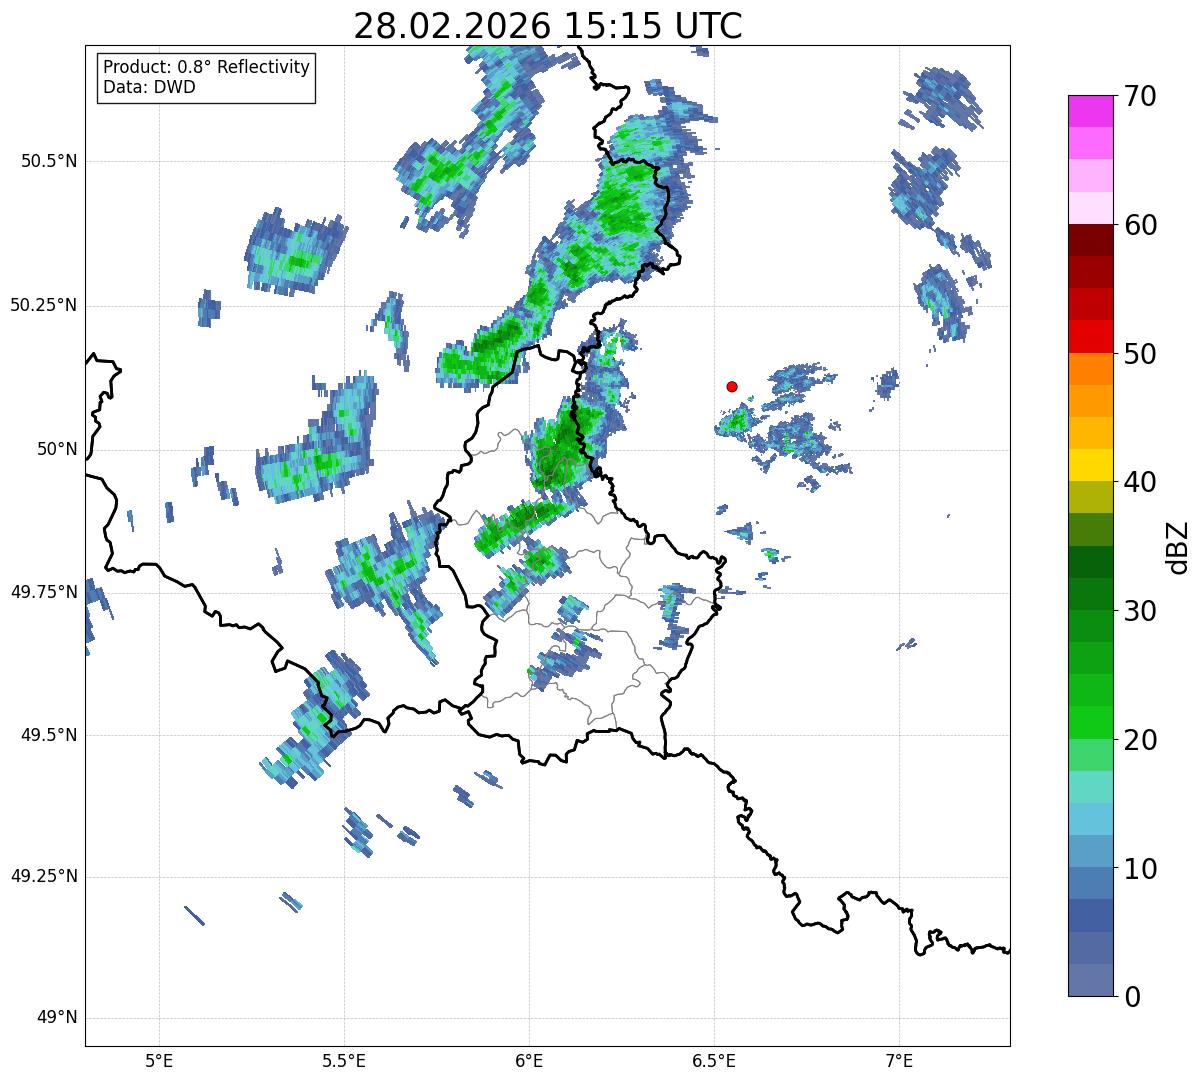Image resolution: width=1202 pixels, height=1081 pixels.
Task: Click the longitude label 5.5°E
Action: pyautogui.click(x=344, y=1061)
